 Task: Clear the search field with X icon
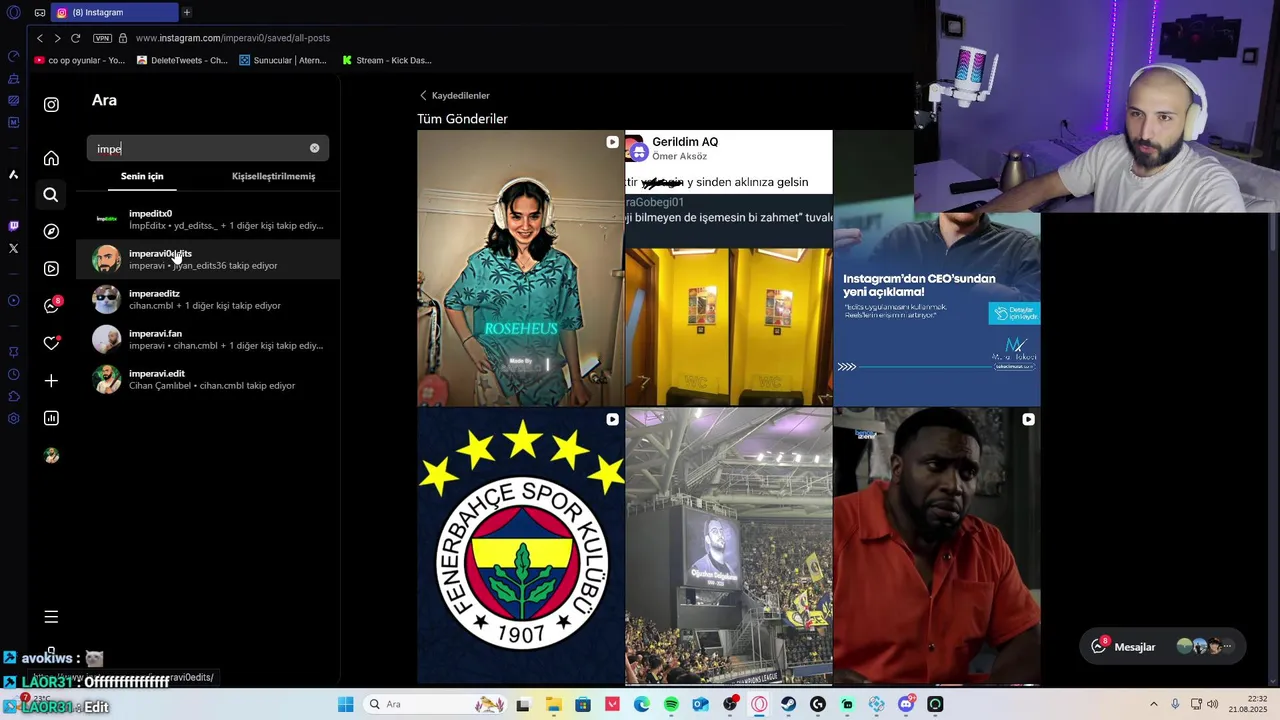point(314,148)
